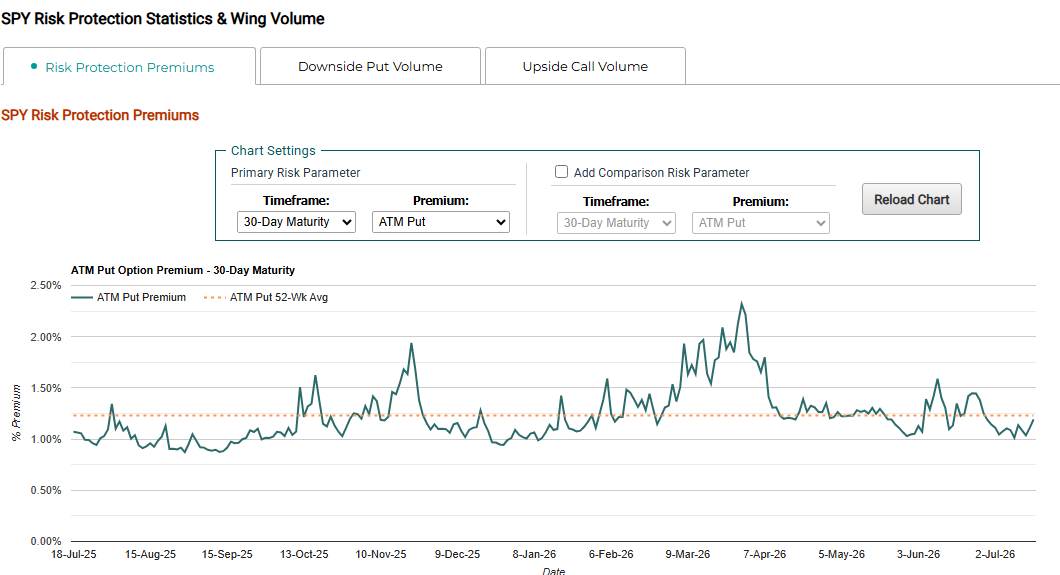This screenshot has height=575, width=1060.
Task: Open the Downside Put Volume tab
Action: [x=370, y=66]
